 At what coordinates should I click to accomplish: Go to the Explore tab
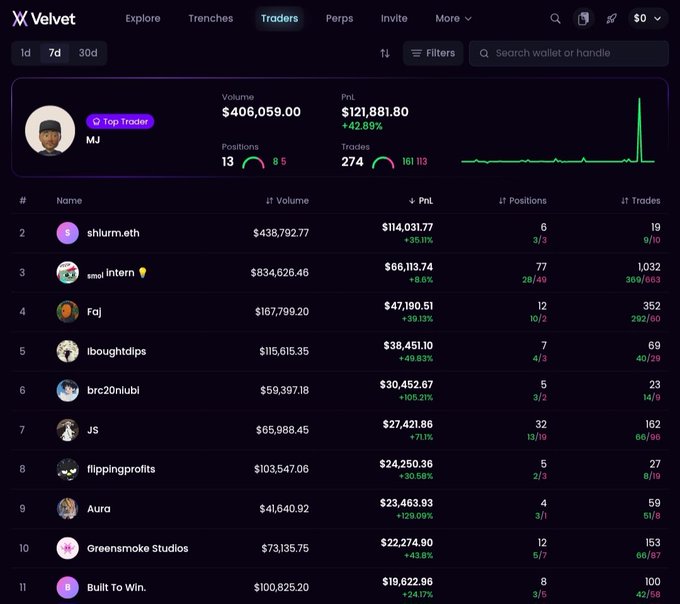click(143, 19)
